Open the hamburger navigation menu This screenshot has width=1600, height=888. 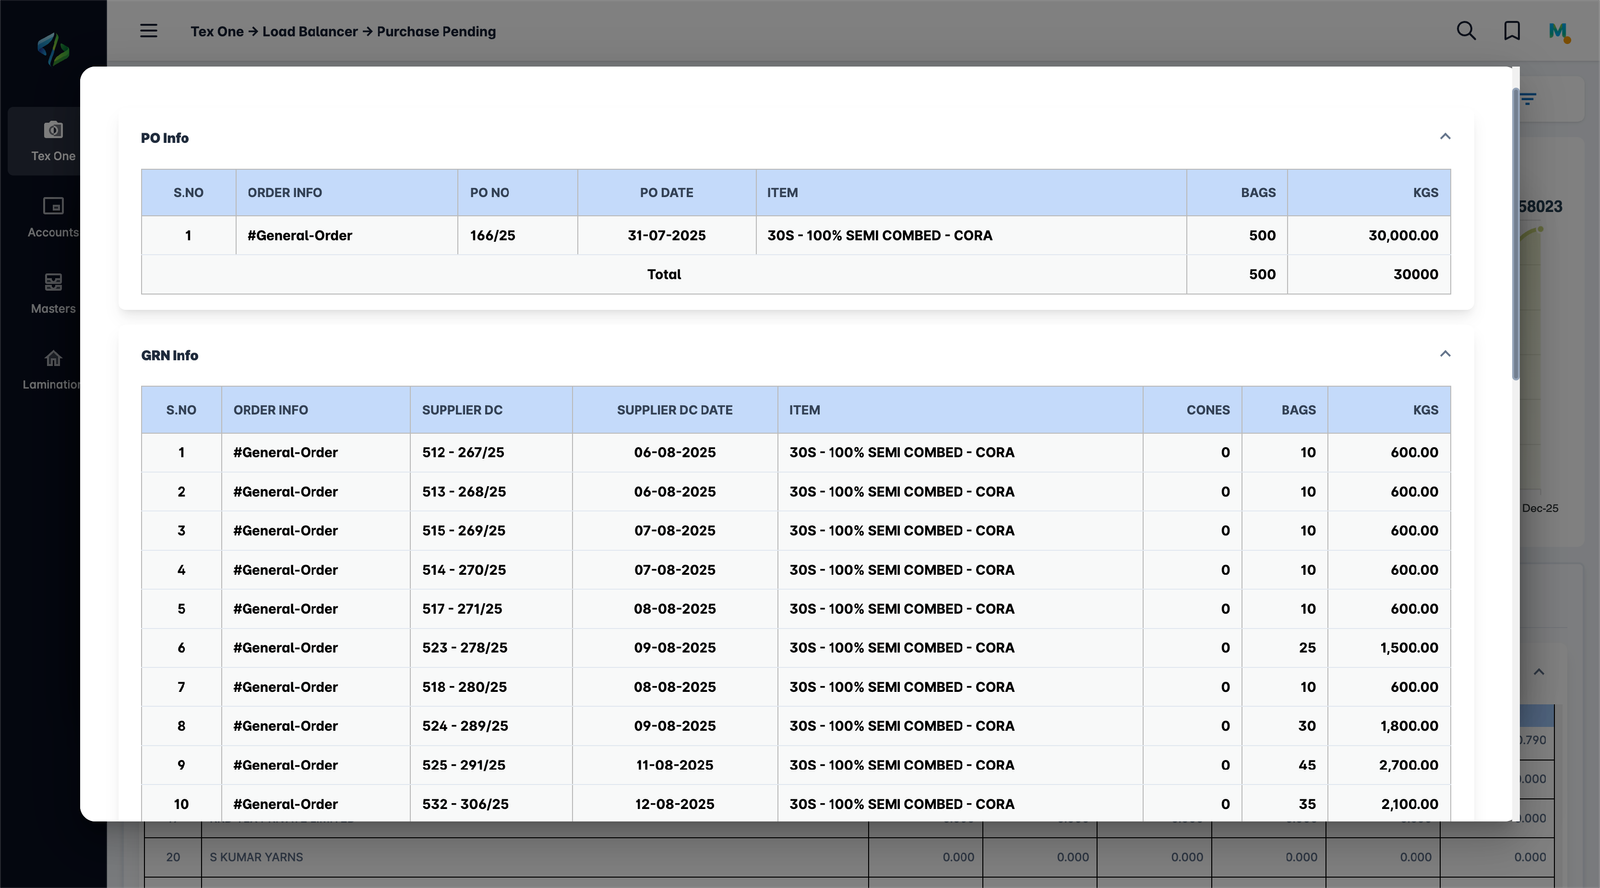pos(149,31)
